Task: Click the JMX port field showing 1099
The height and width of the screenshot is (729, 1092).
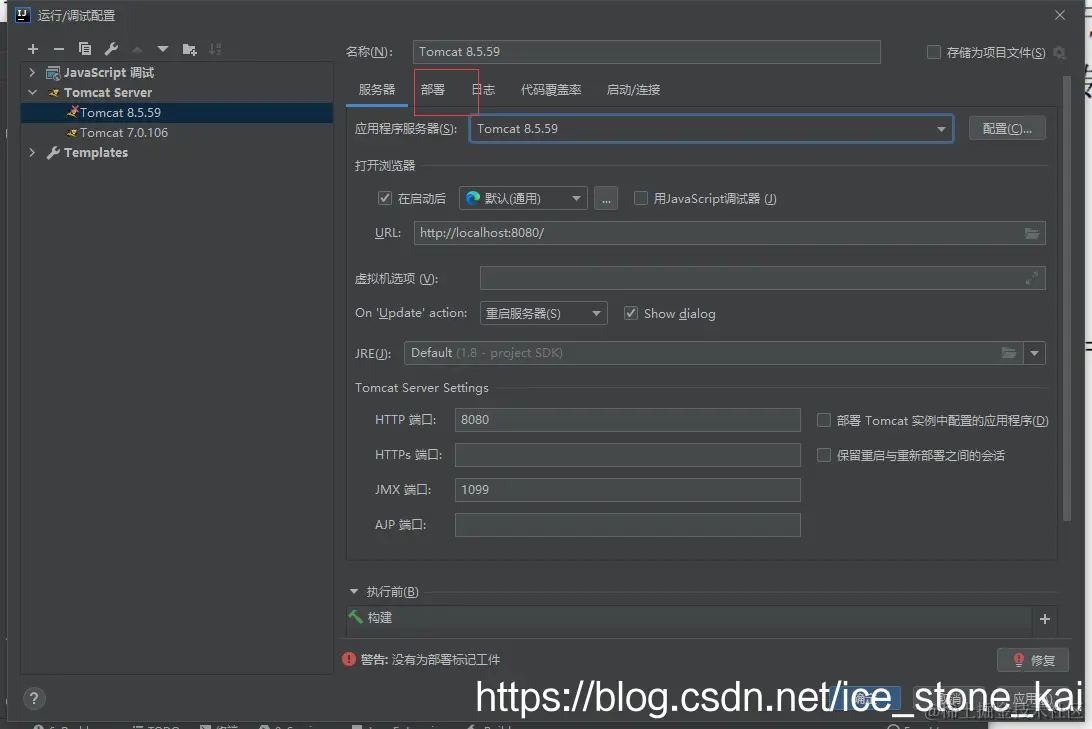Action: (627, 489)
